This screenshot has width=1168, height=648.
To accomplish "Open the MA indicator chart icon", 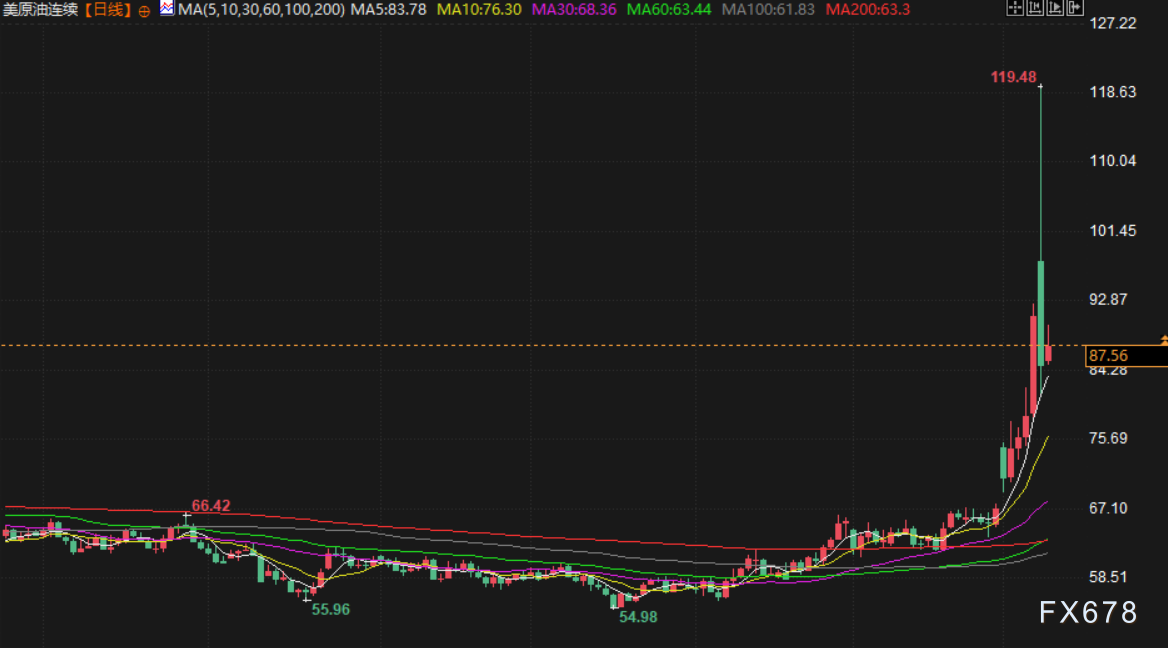I will (167, 9).
